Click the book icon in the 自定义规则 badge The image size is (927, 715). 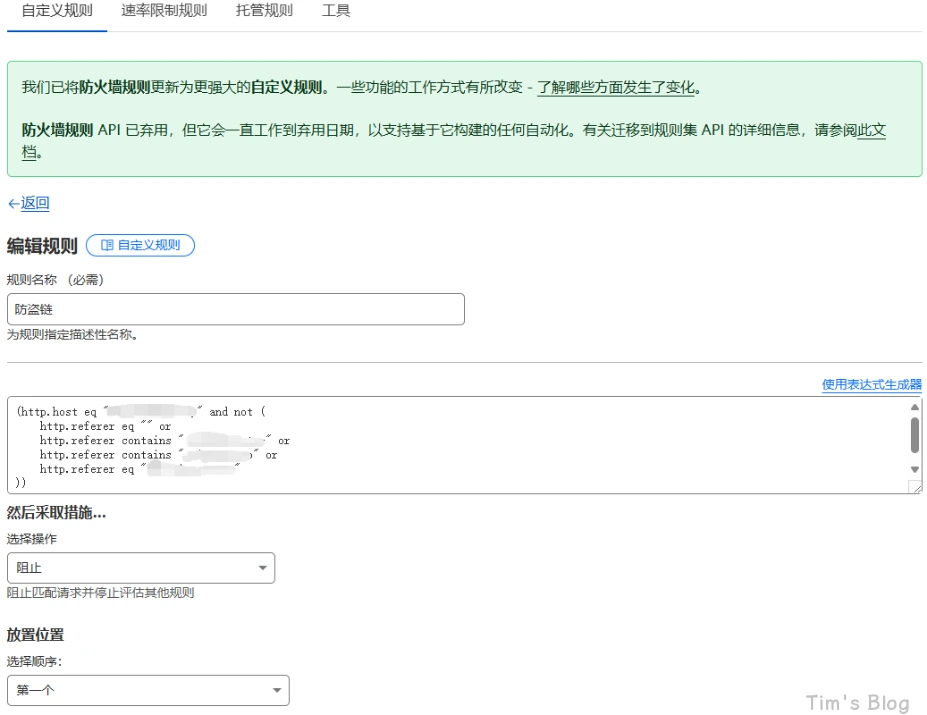(x=107, y=245)
